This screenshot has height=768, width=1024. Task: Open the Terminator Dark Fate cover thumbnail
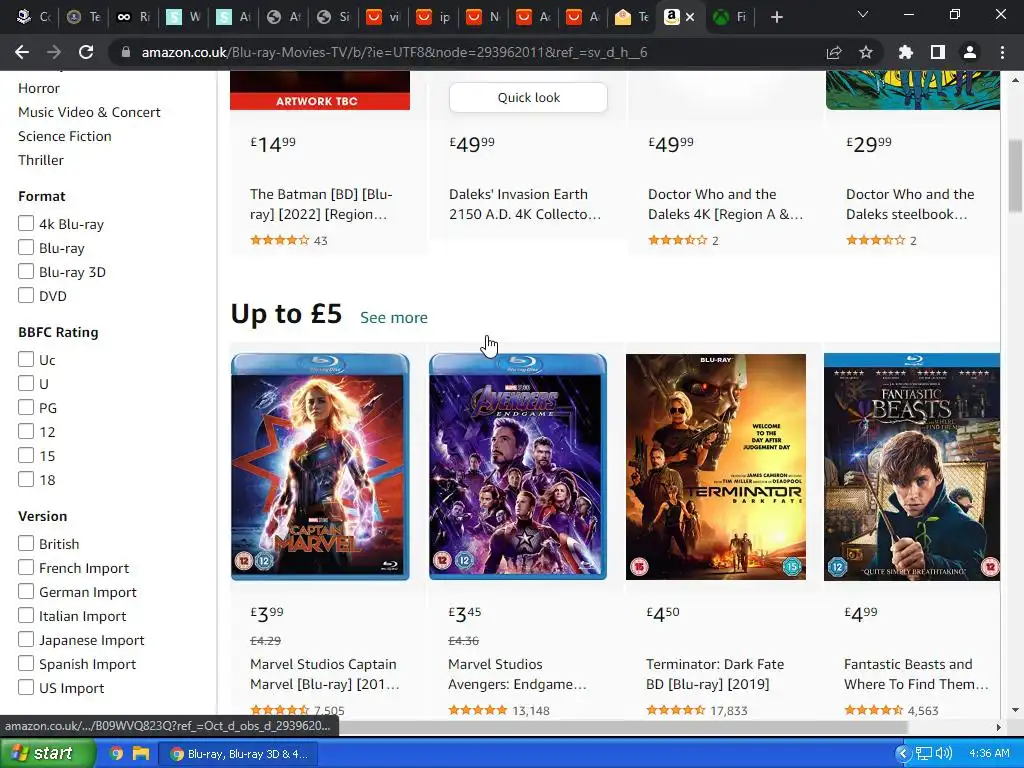716,466
